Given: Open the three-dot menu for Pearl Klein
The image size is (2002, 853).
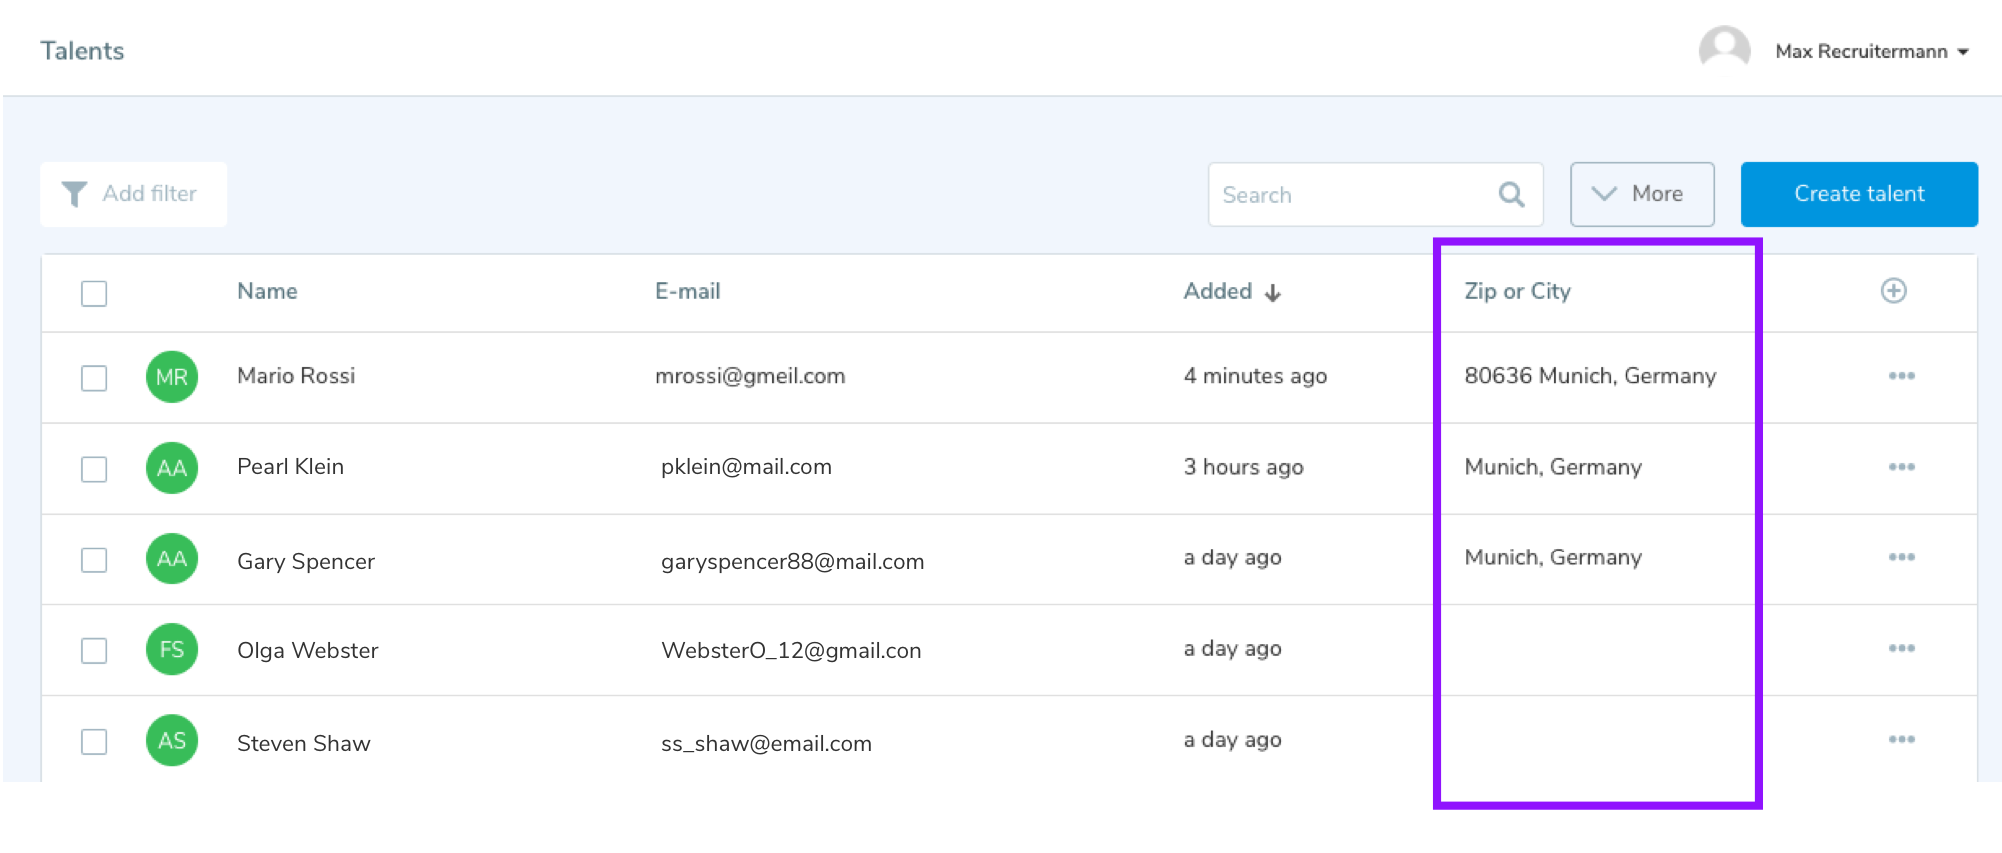Looking at the screenshot, I should (1900, 467).
